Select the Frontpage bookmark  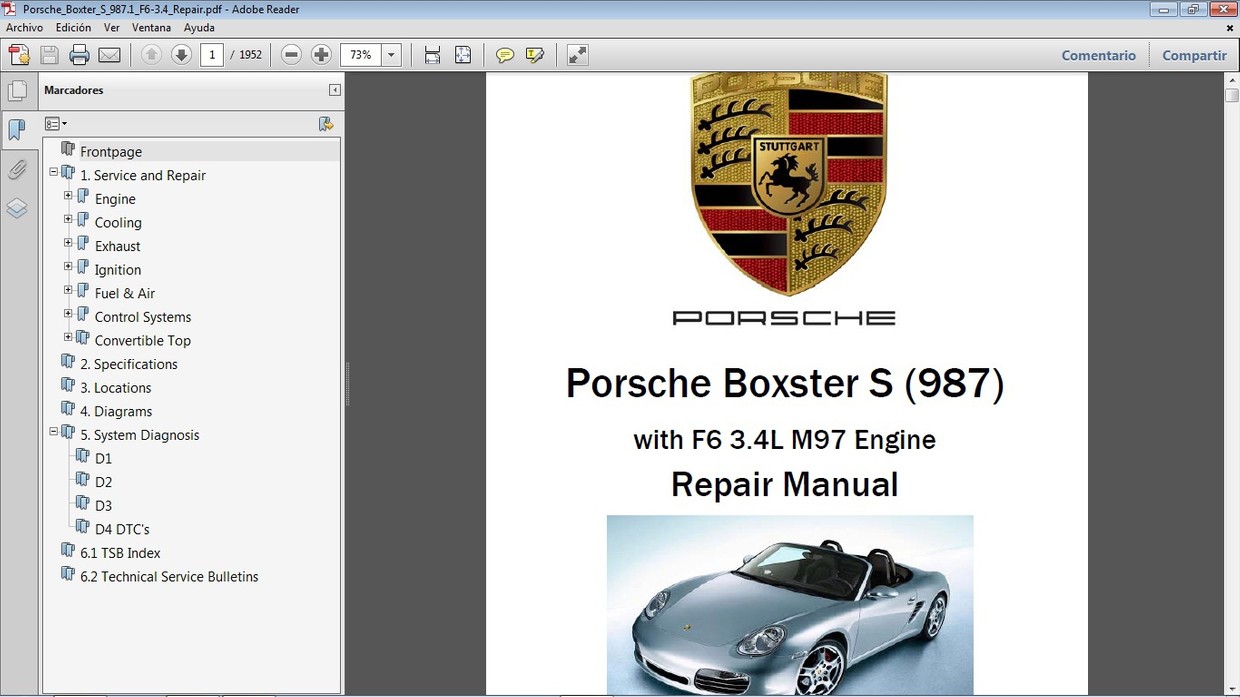pos(111,152)
